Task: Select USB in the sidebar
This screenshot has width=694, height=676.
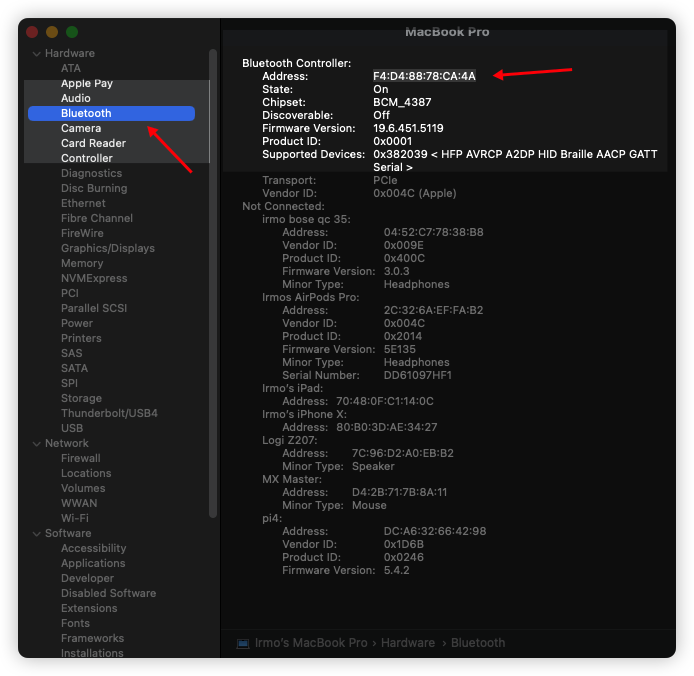Action: 72,429
